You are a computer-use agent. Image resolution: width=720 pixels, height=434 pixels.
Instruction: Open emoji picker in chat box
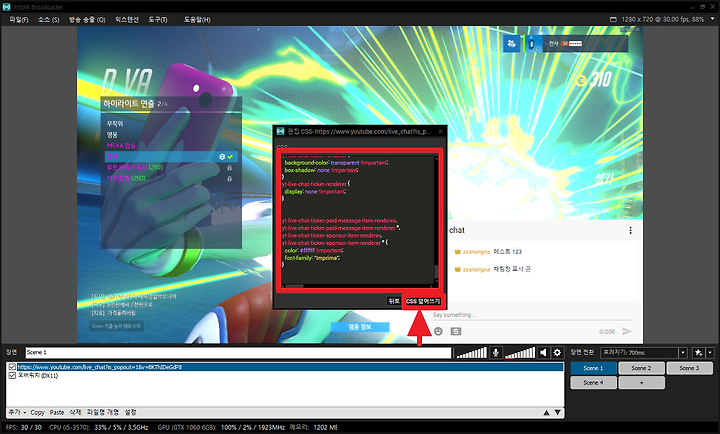pos(438,331)
